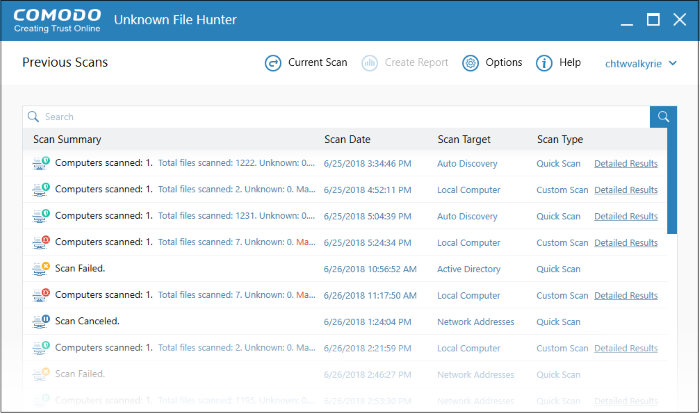
Task: Click status icon of the 6/25/2018 4:52:11 PM scan
Action: click(41, 189)
